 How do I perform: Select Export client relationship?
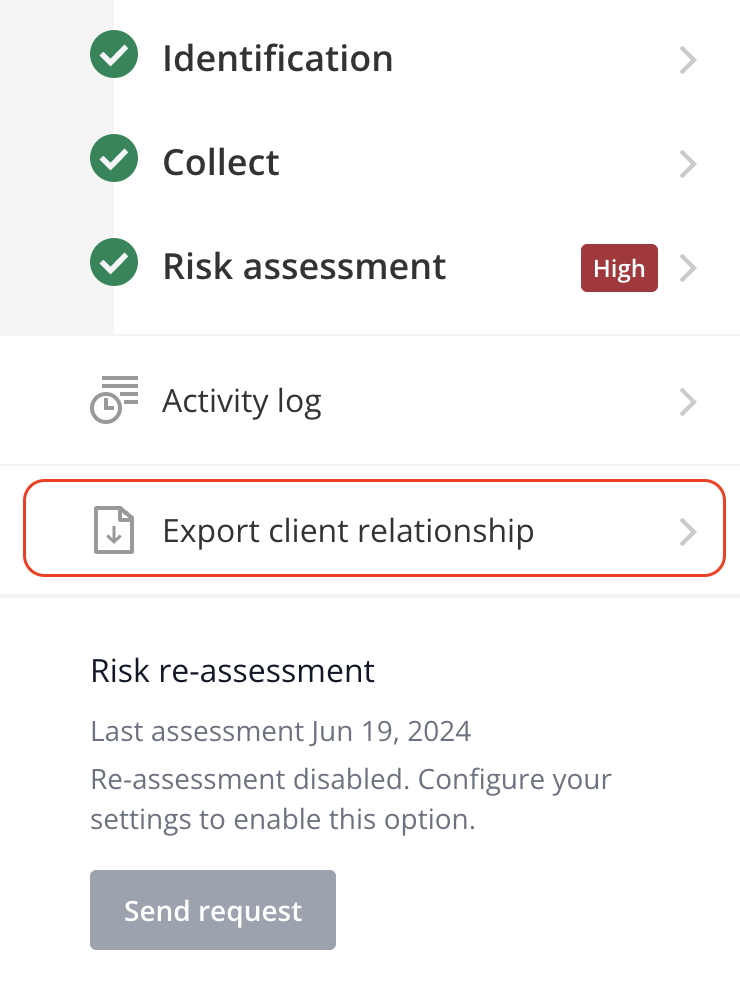[374, 528]
